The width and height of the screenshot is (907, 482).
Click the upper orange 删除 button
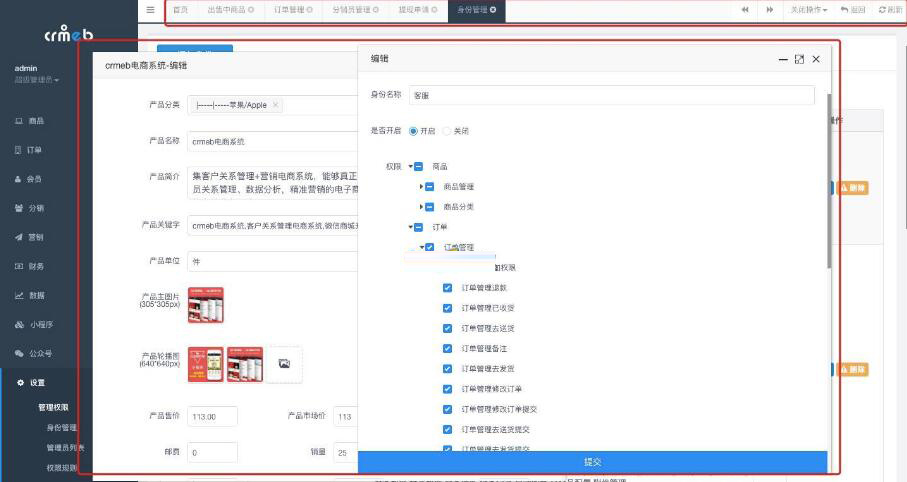coord(852,188)
